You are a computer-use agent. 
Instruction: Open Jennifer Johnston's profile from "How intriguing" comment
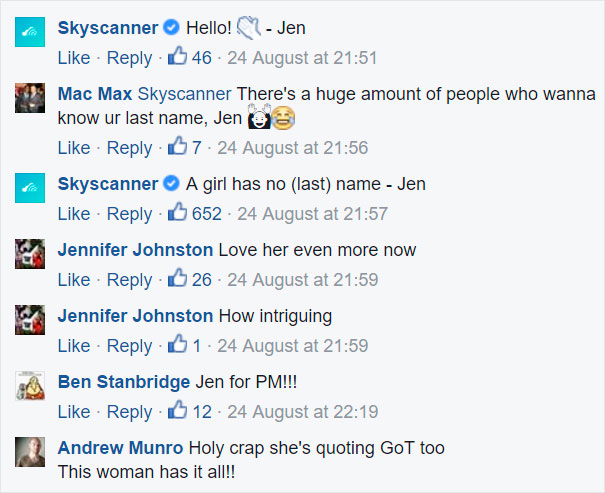(135, 316)
